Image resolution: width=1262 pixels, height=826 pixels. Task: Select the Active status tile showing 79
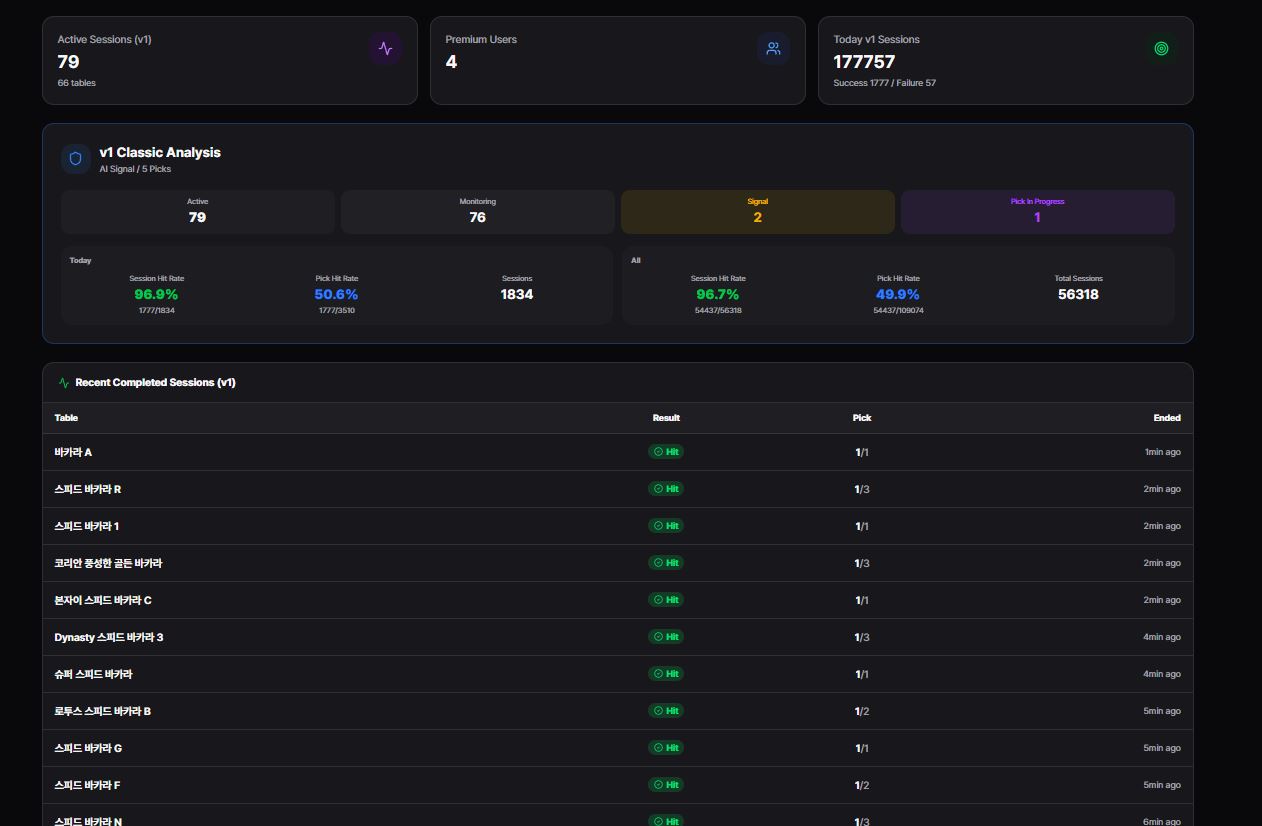pyautogui.click(x=198, y=212)
